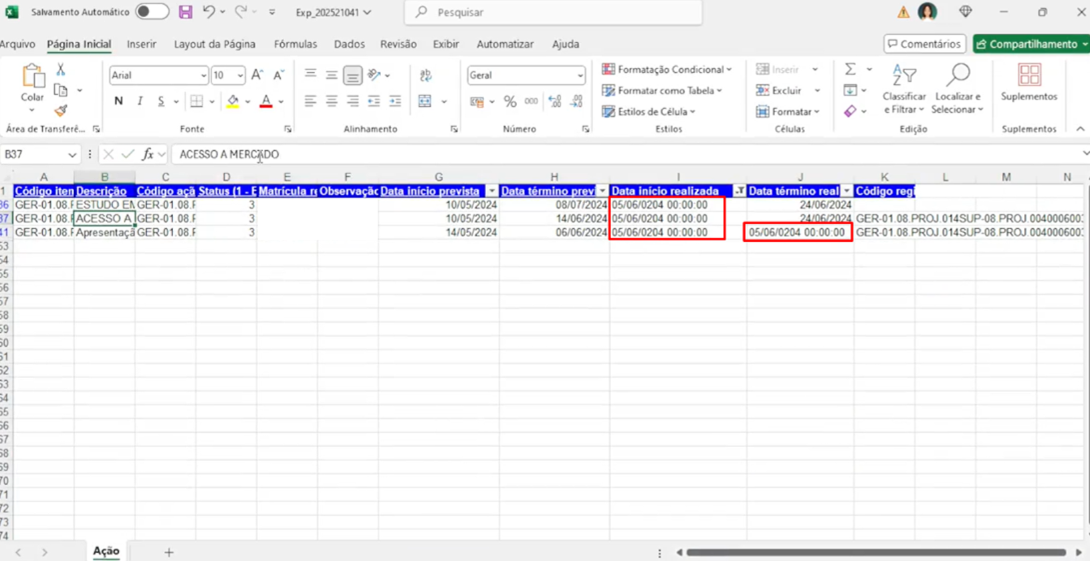Click the Comentários button
Screen dimensions: 1090x561
tap(925, 44)
